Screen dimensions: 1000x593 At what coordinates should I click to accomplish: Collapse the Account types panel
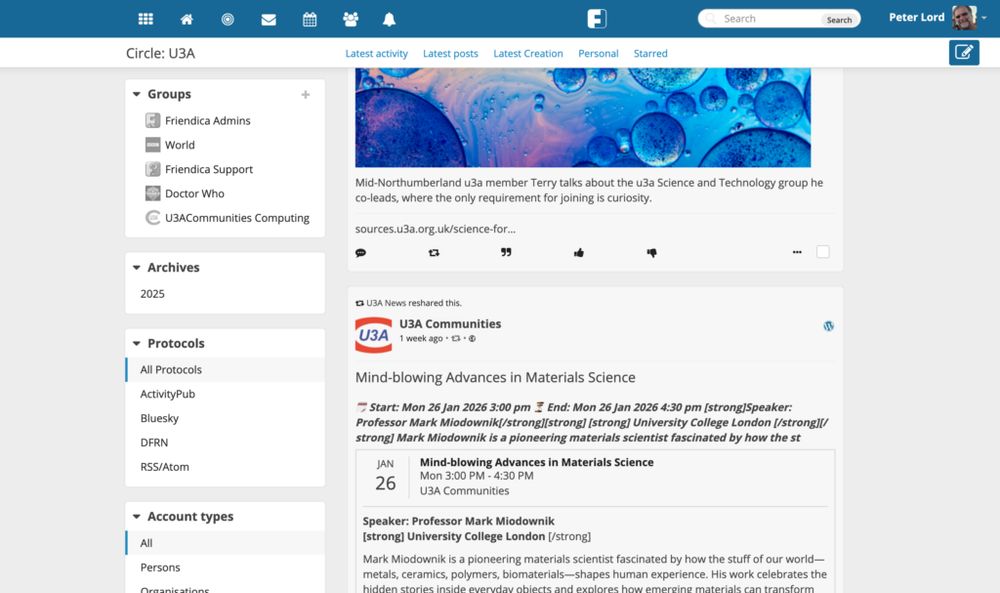coord(136,517)
